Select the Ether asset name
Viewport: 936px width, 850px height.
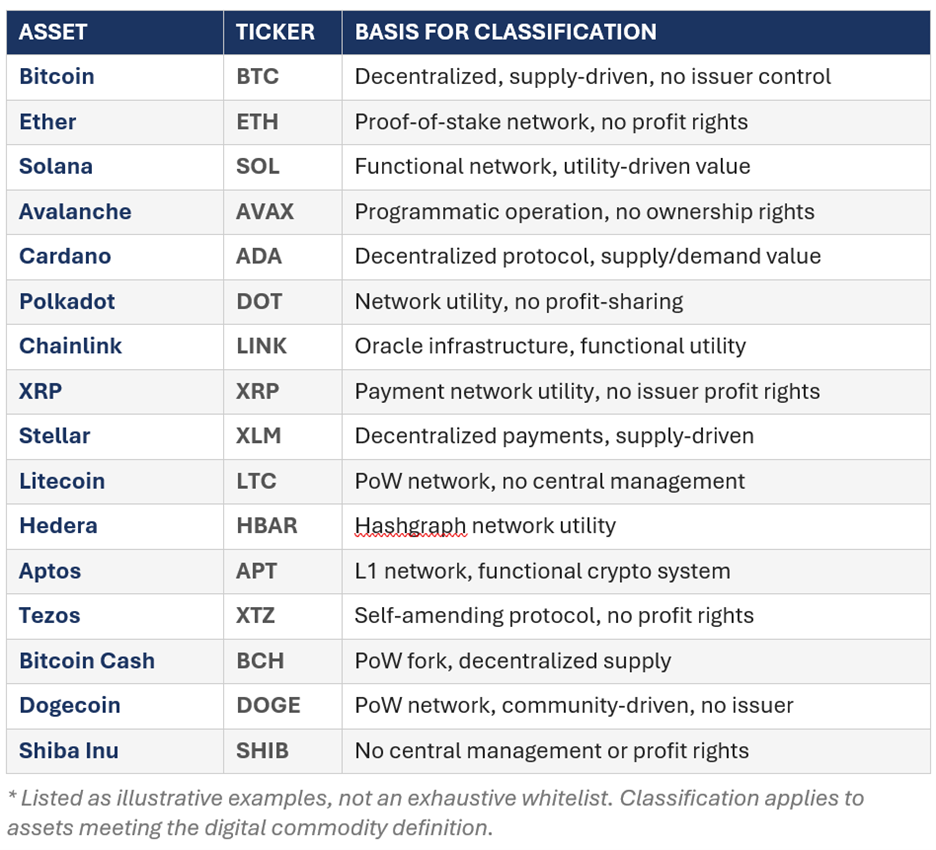(48, 122)
